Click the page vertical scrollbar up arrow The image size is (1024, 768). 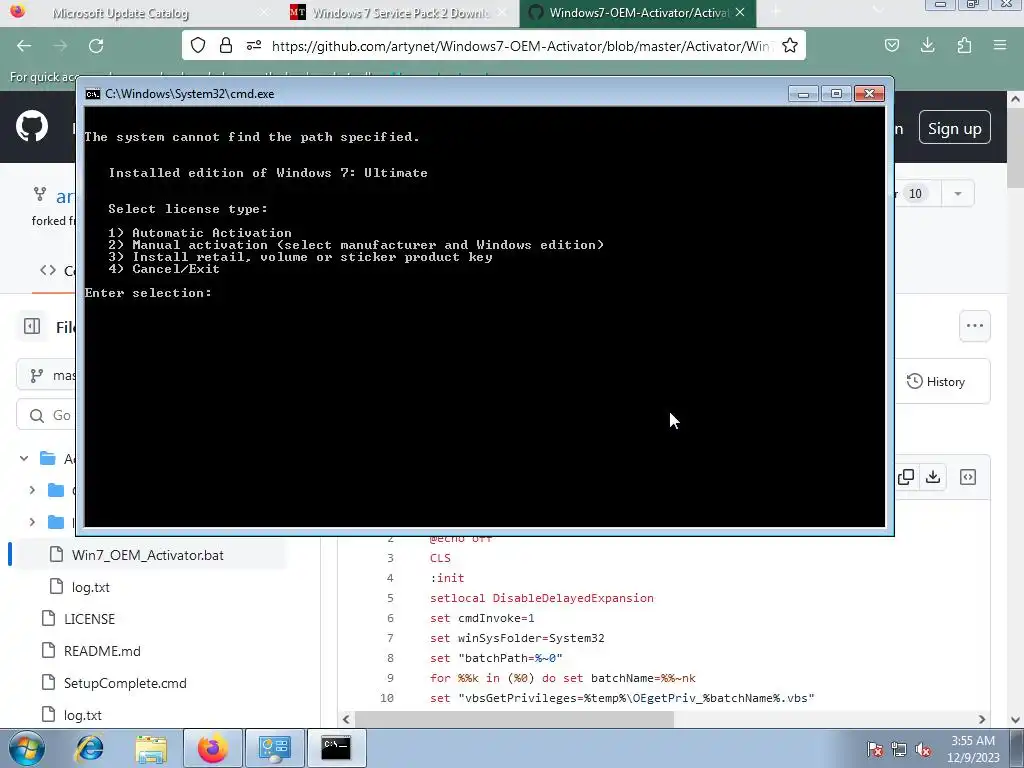1015,99
